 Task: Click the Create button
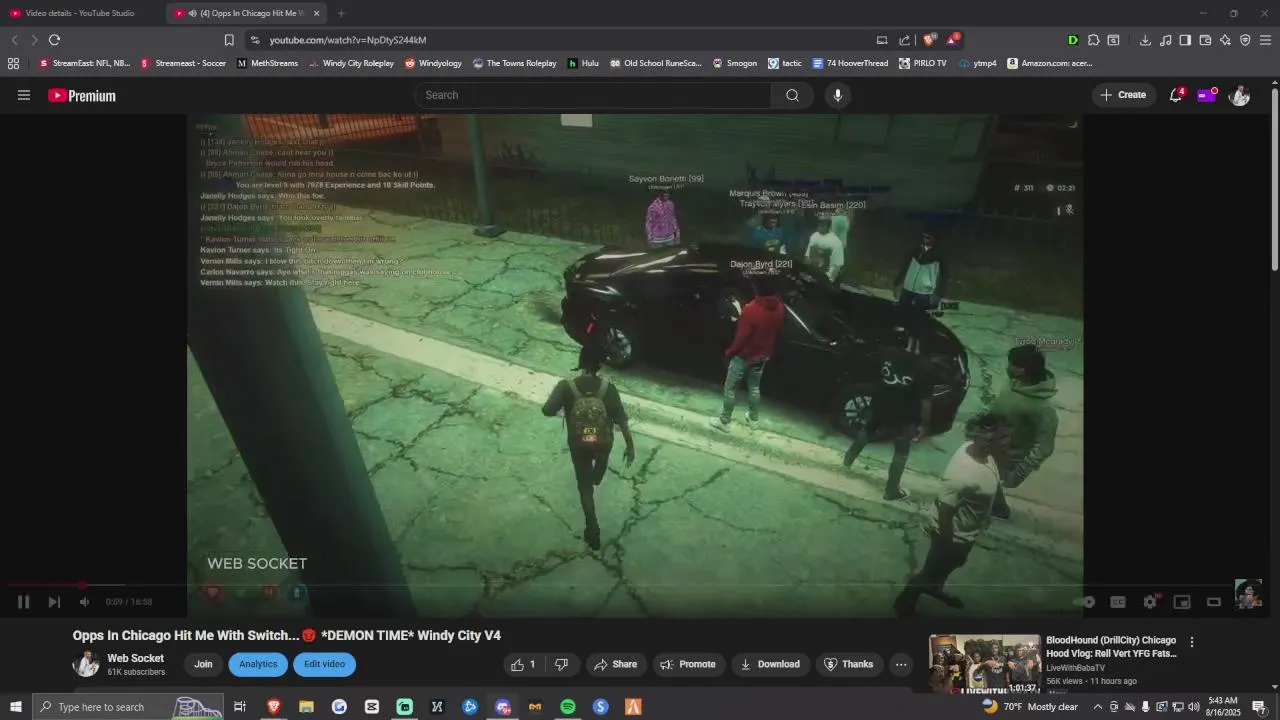click(1123, 95)
